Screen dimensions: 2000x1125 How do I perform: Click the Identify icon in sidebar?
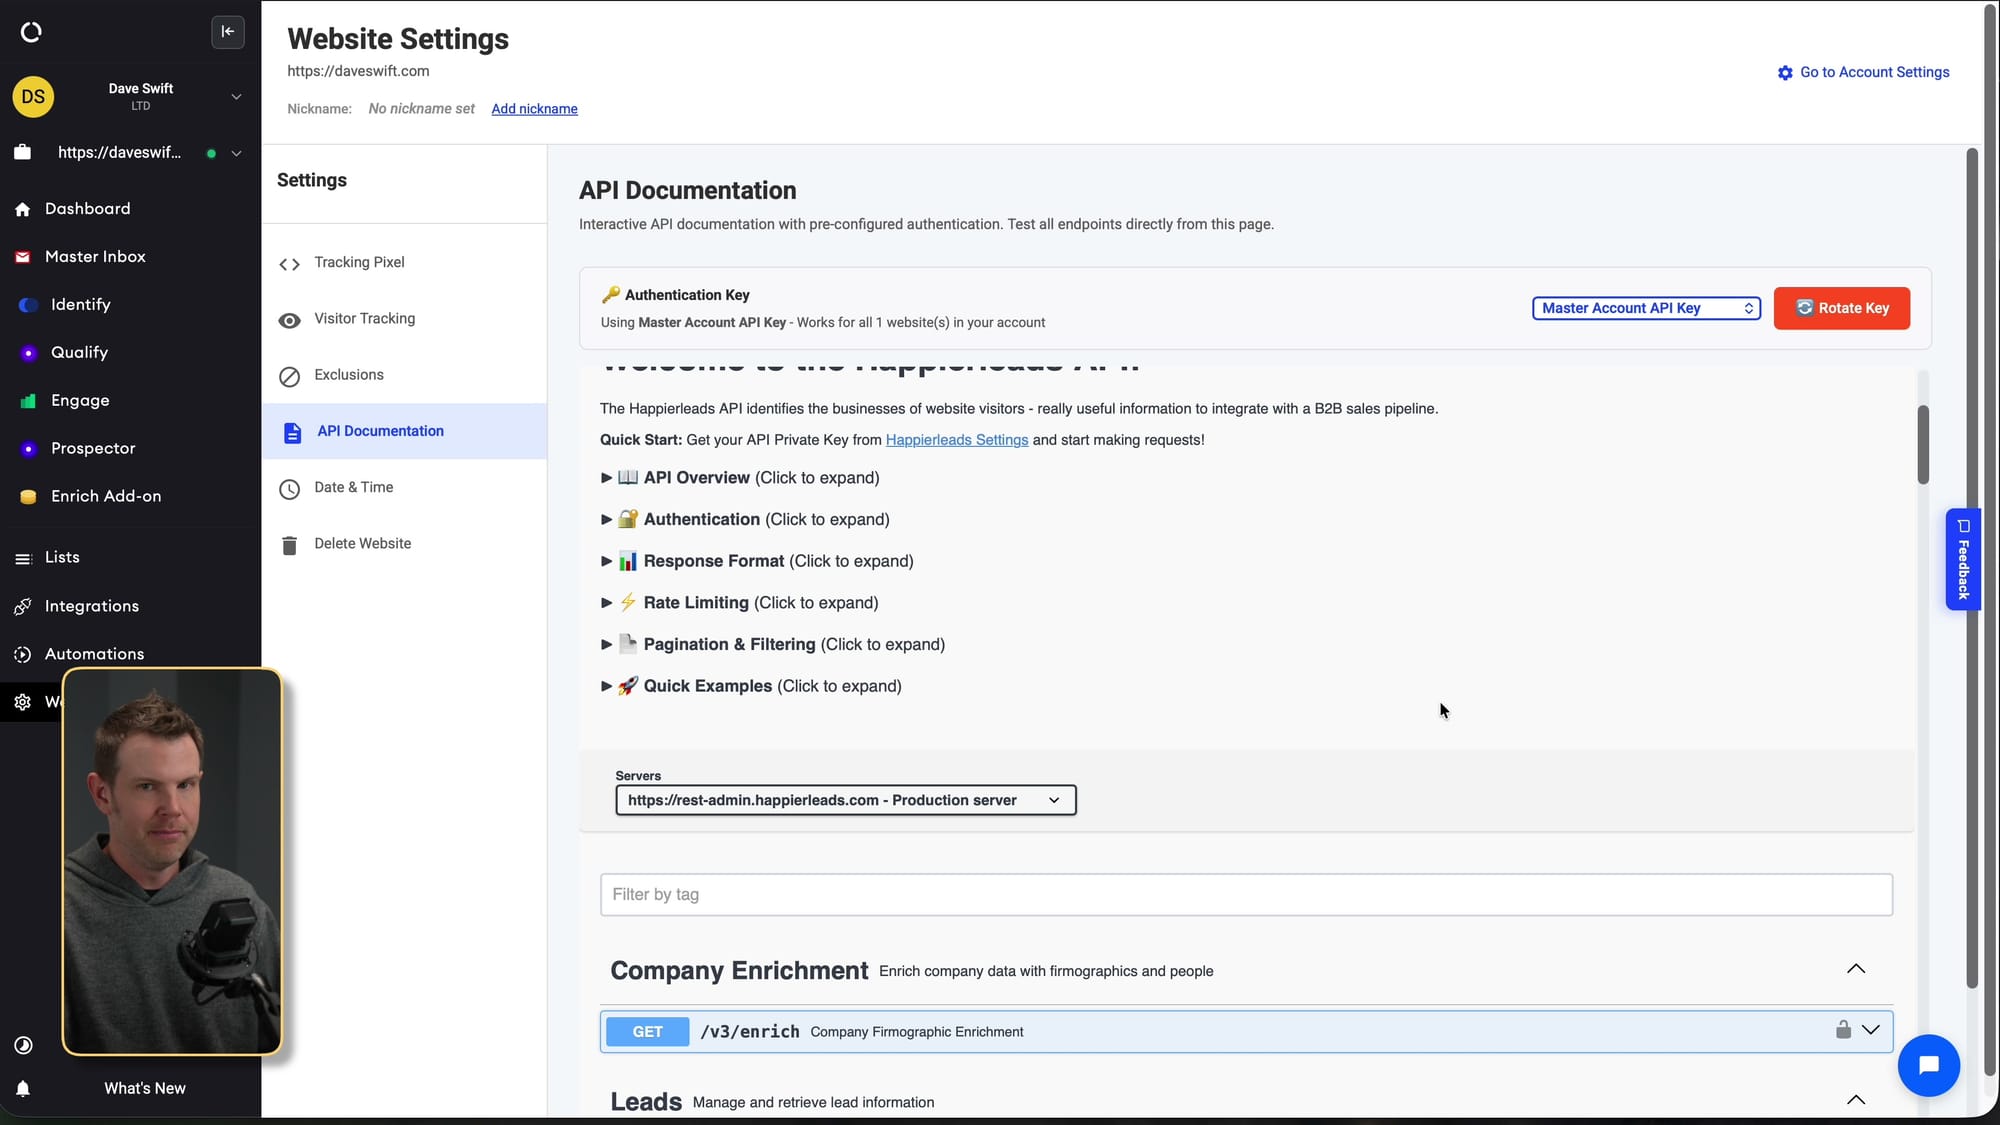tap(28, 305)
